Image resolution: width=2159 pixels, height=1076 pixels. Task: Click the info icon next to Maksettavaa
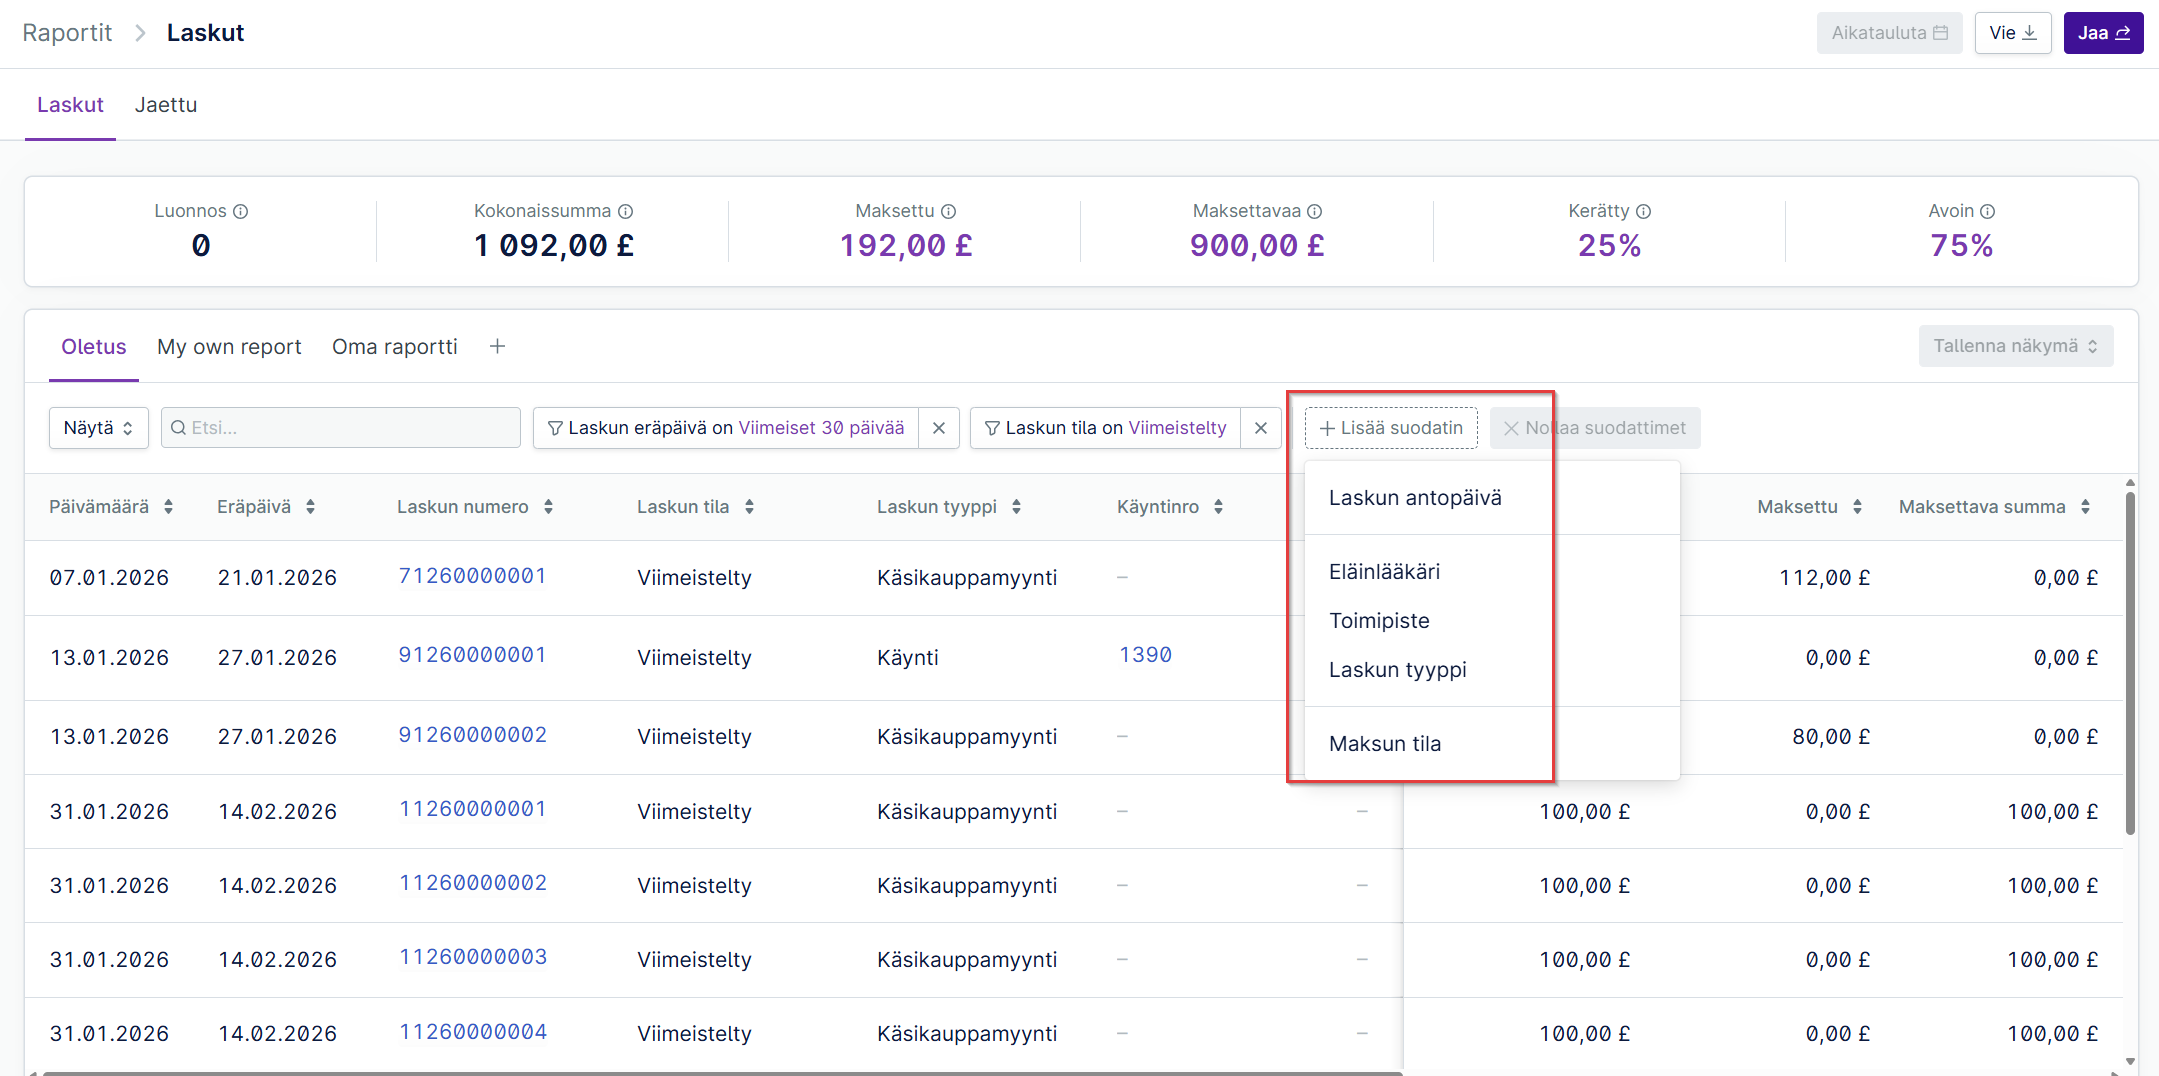[x=1315, y=211]
